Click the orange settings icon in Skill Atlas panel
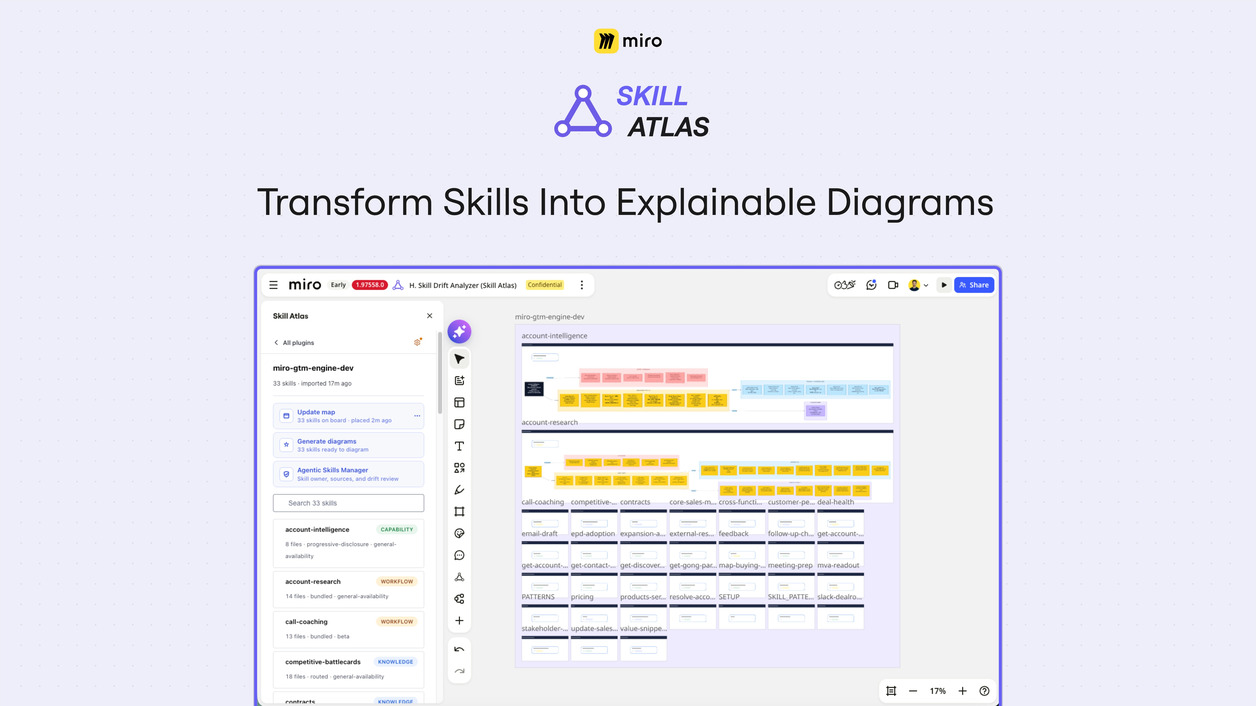This screenshot has height=706, width=1256. [418, 342]
